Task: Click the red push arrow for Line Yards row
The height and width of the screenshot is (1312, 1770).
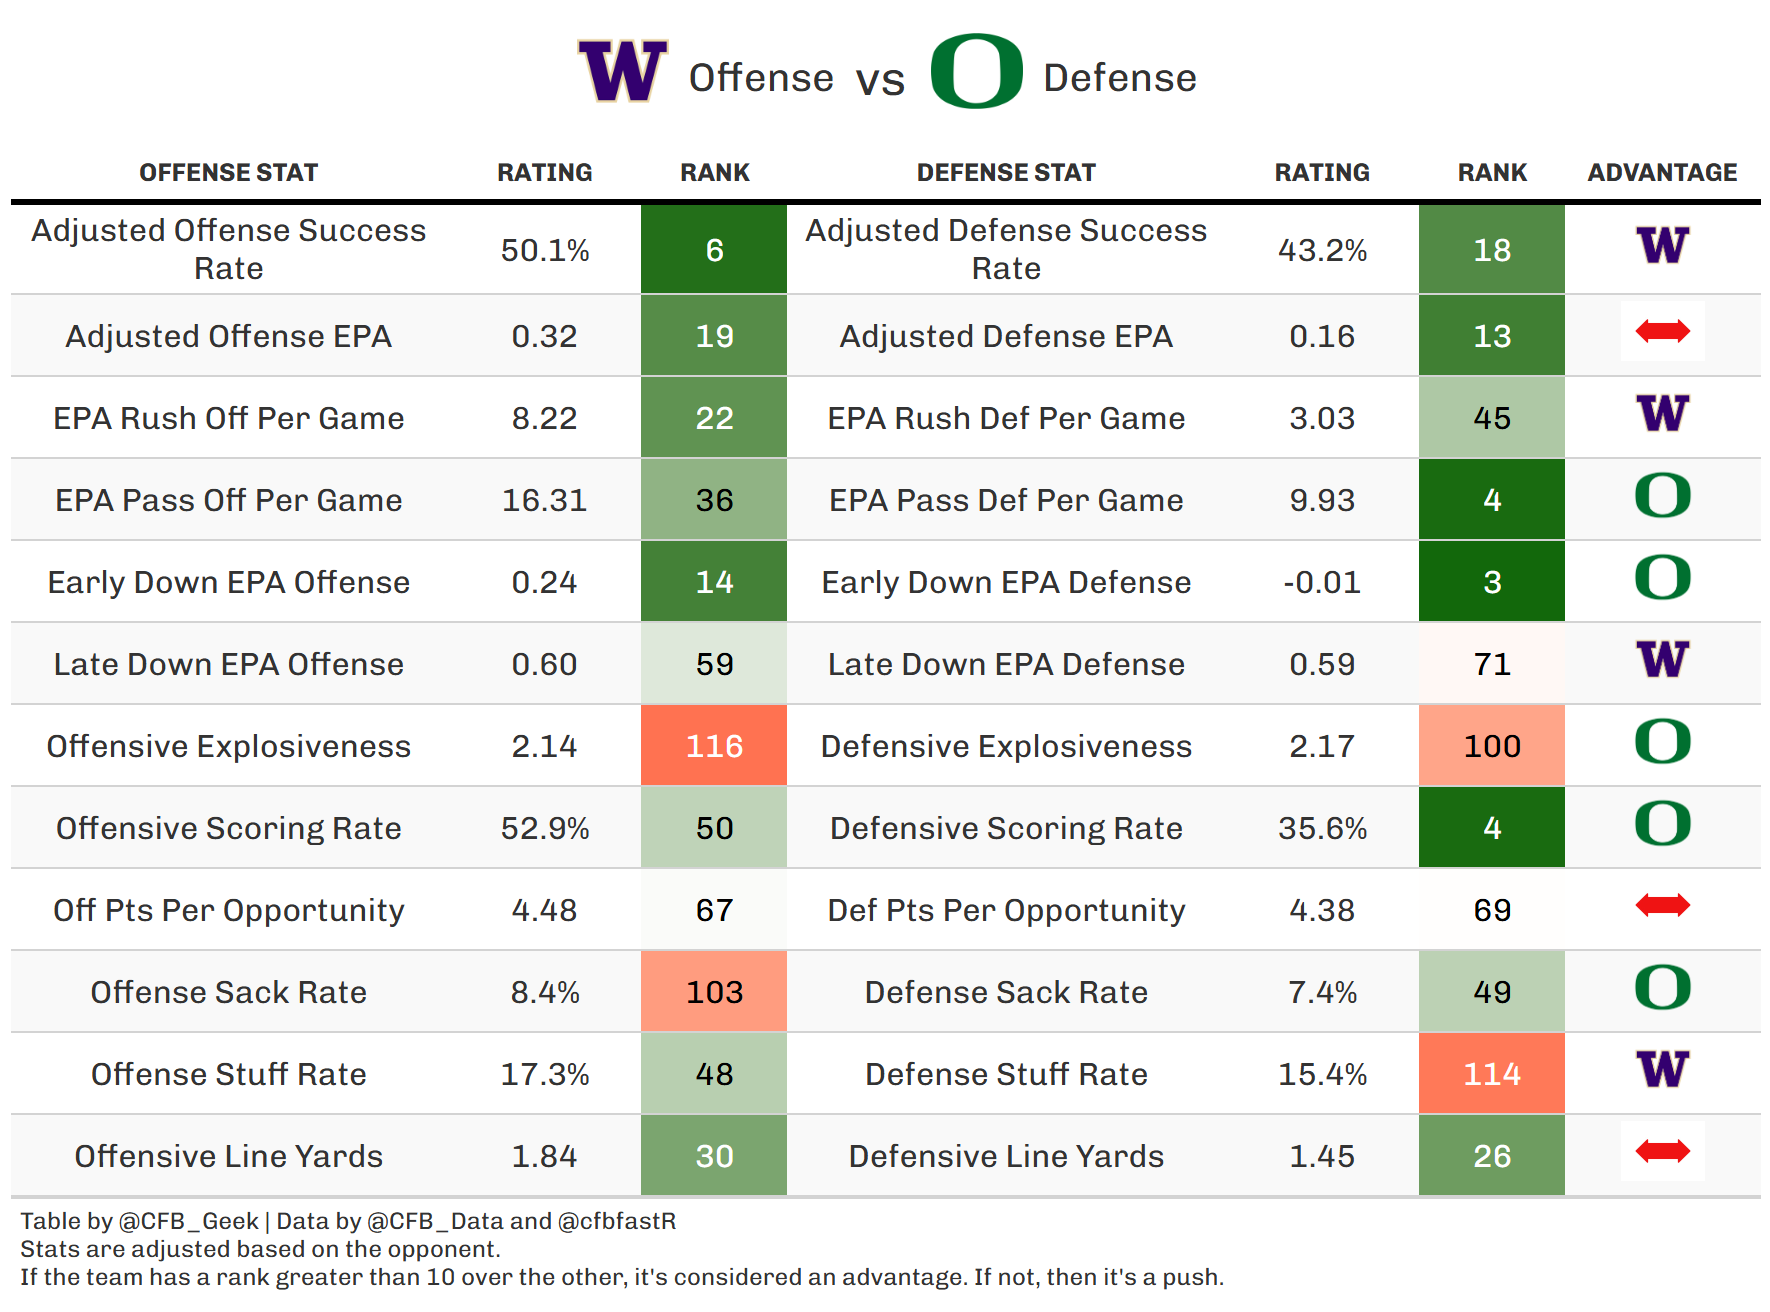Action: [1662, 1152]
